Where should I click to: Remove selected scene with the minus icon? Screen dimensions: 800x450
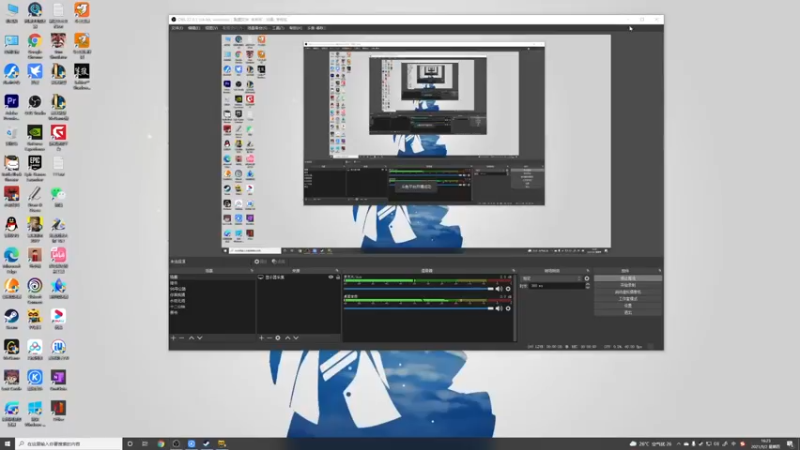click(x=182, y=338)
